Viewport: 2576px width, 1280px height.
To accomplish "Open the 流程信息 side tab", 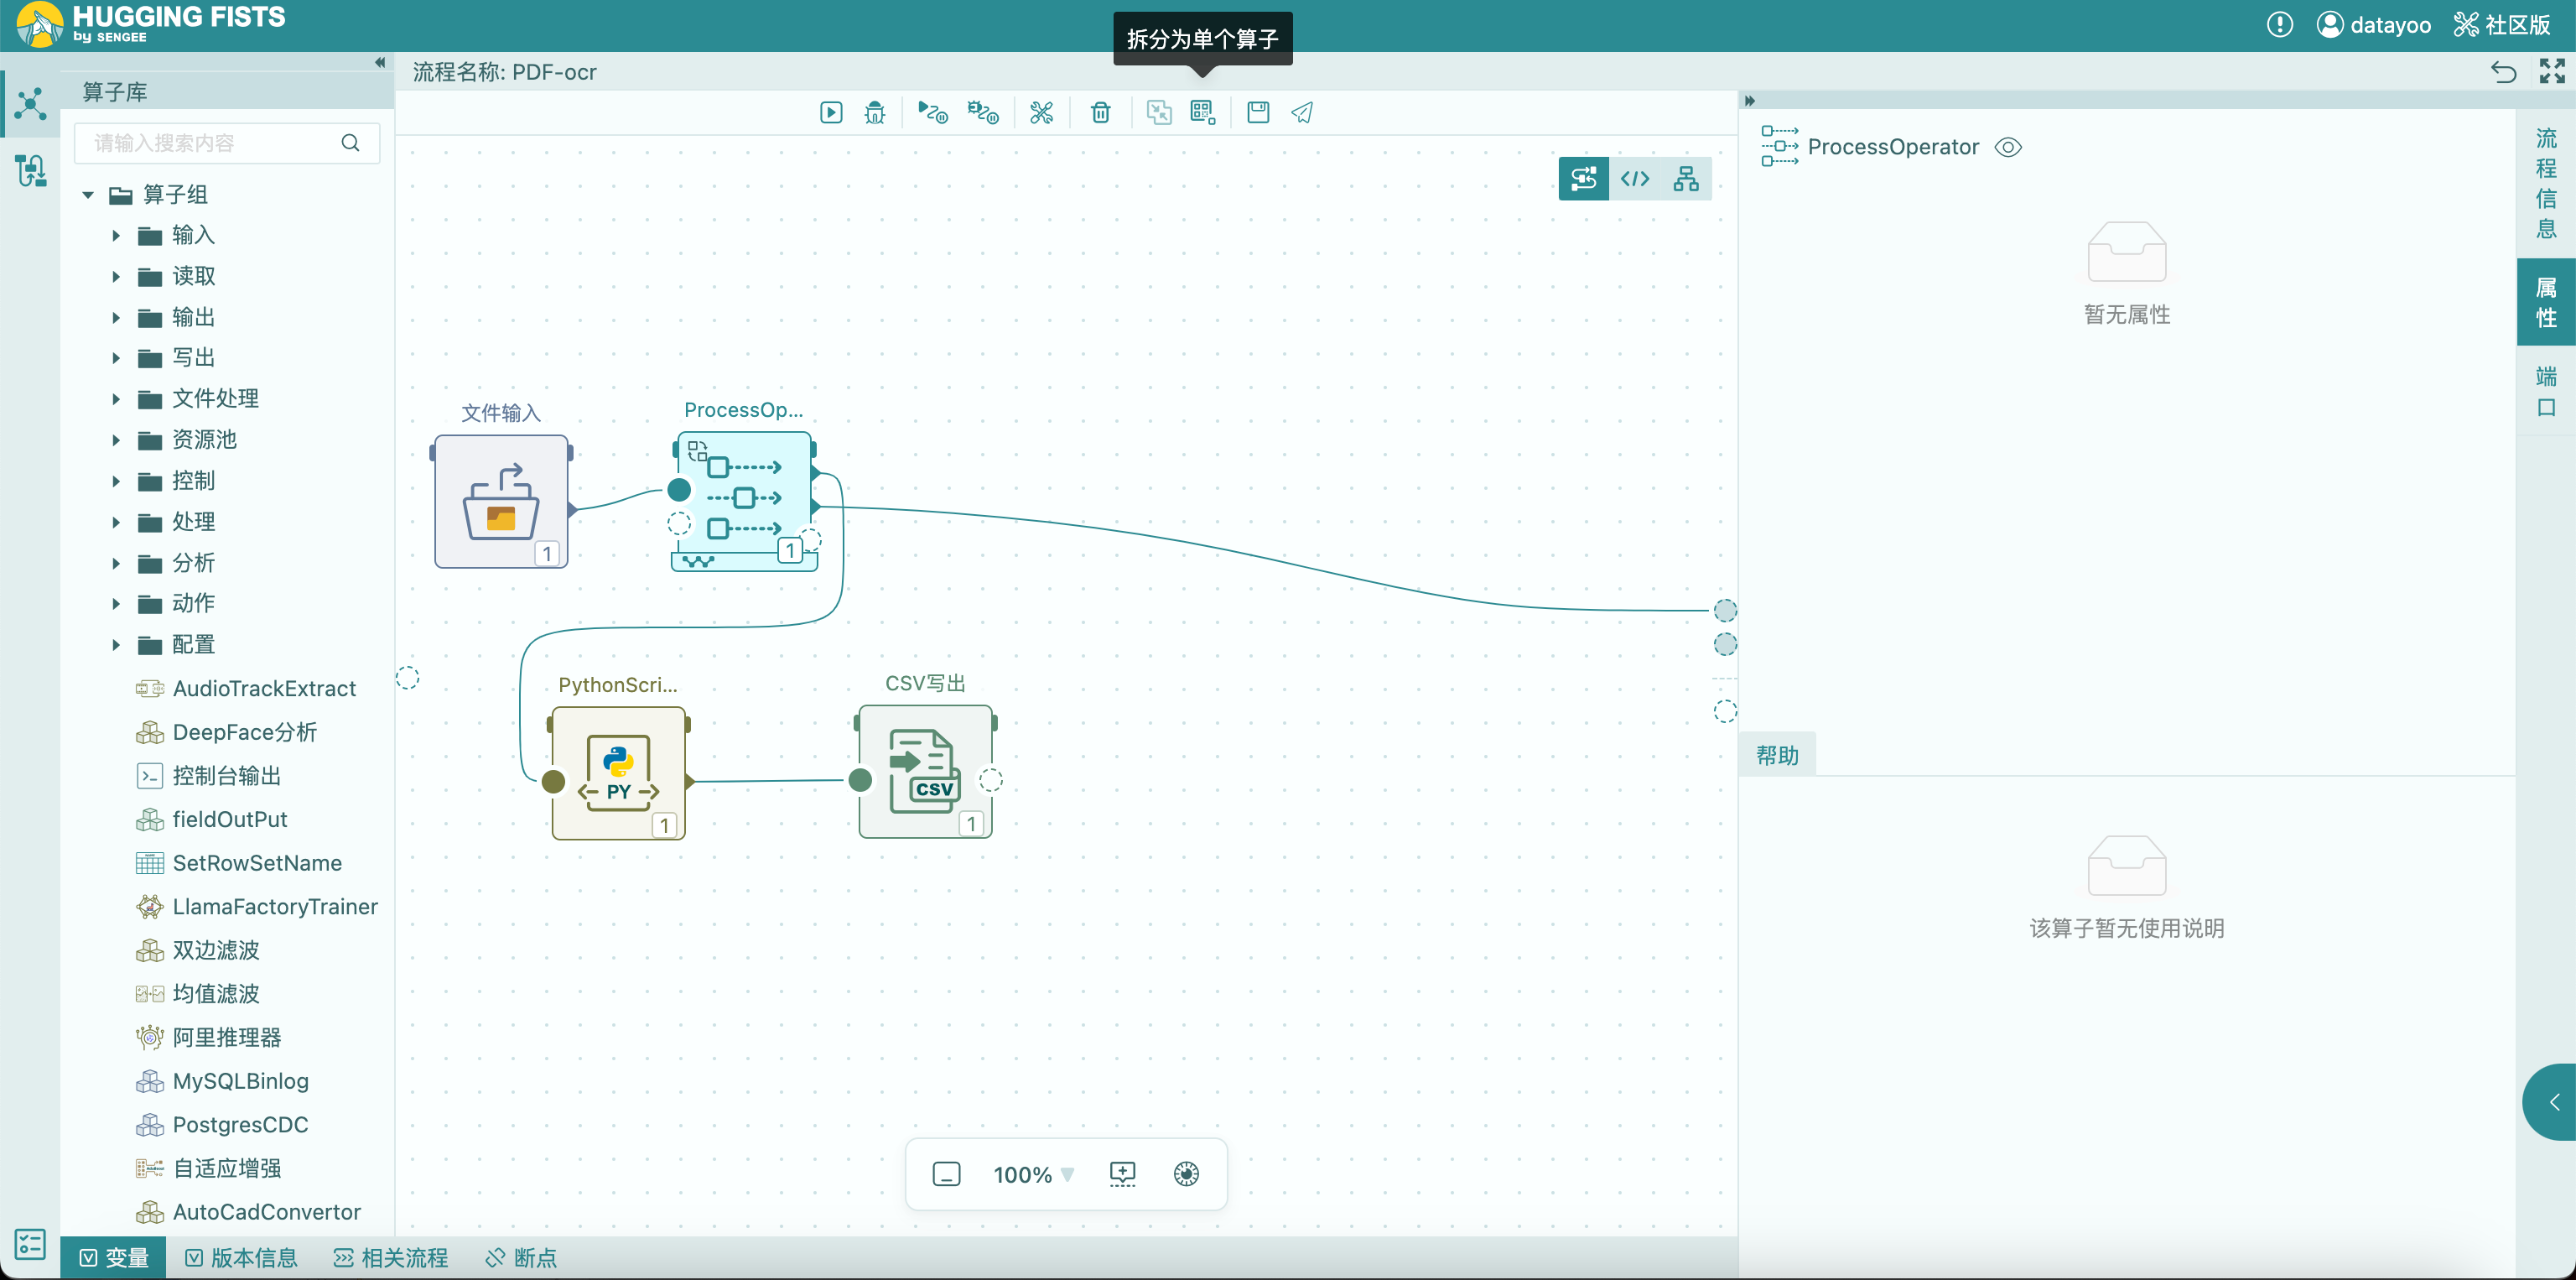I will 2545,184.
